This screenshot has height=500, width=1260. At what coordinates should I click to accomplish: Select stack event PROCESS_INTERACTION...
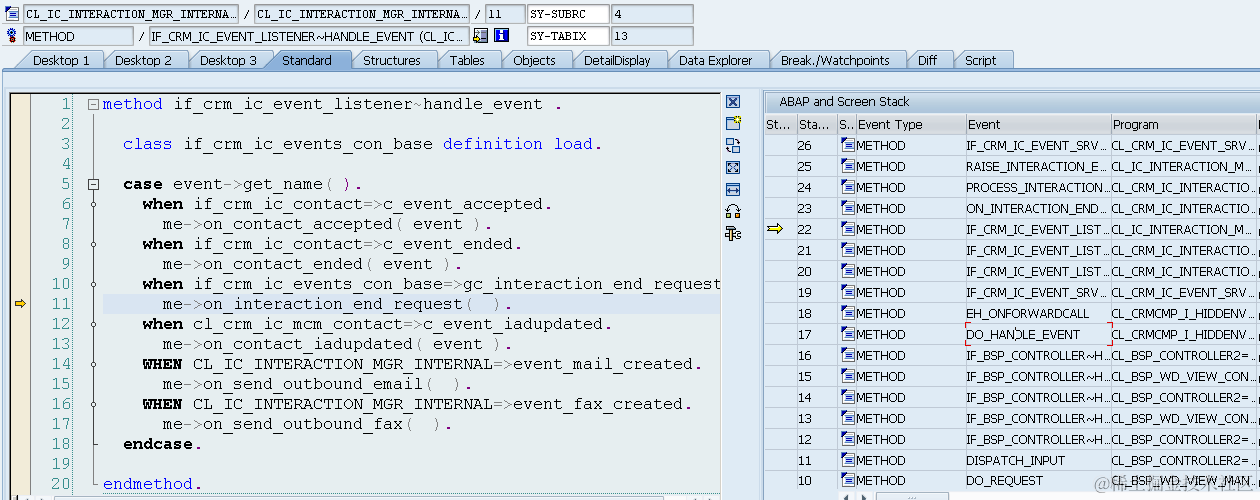[1038, 188]
